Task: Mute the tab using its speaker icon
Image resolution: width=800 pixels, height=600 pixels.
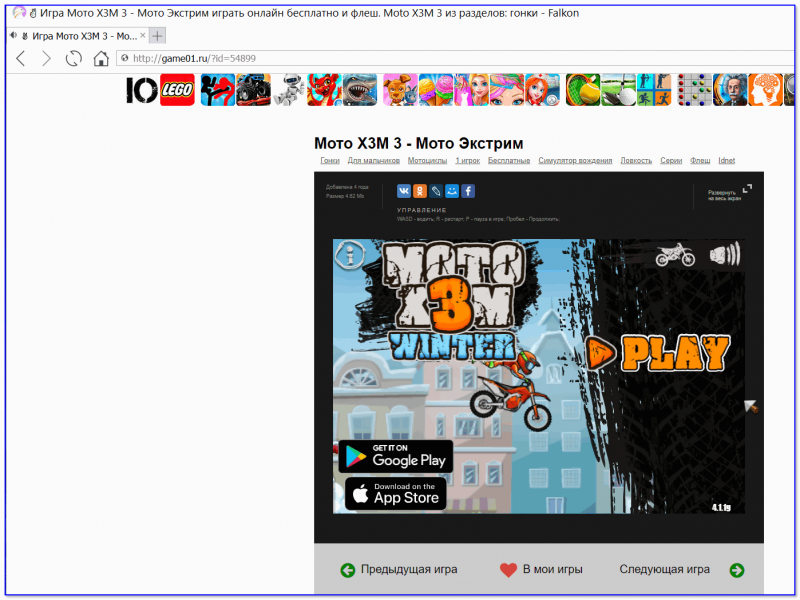Action: (13, 35)
